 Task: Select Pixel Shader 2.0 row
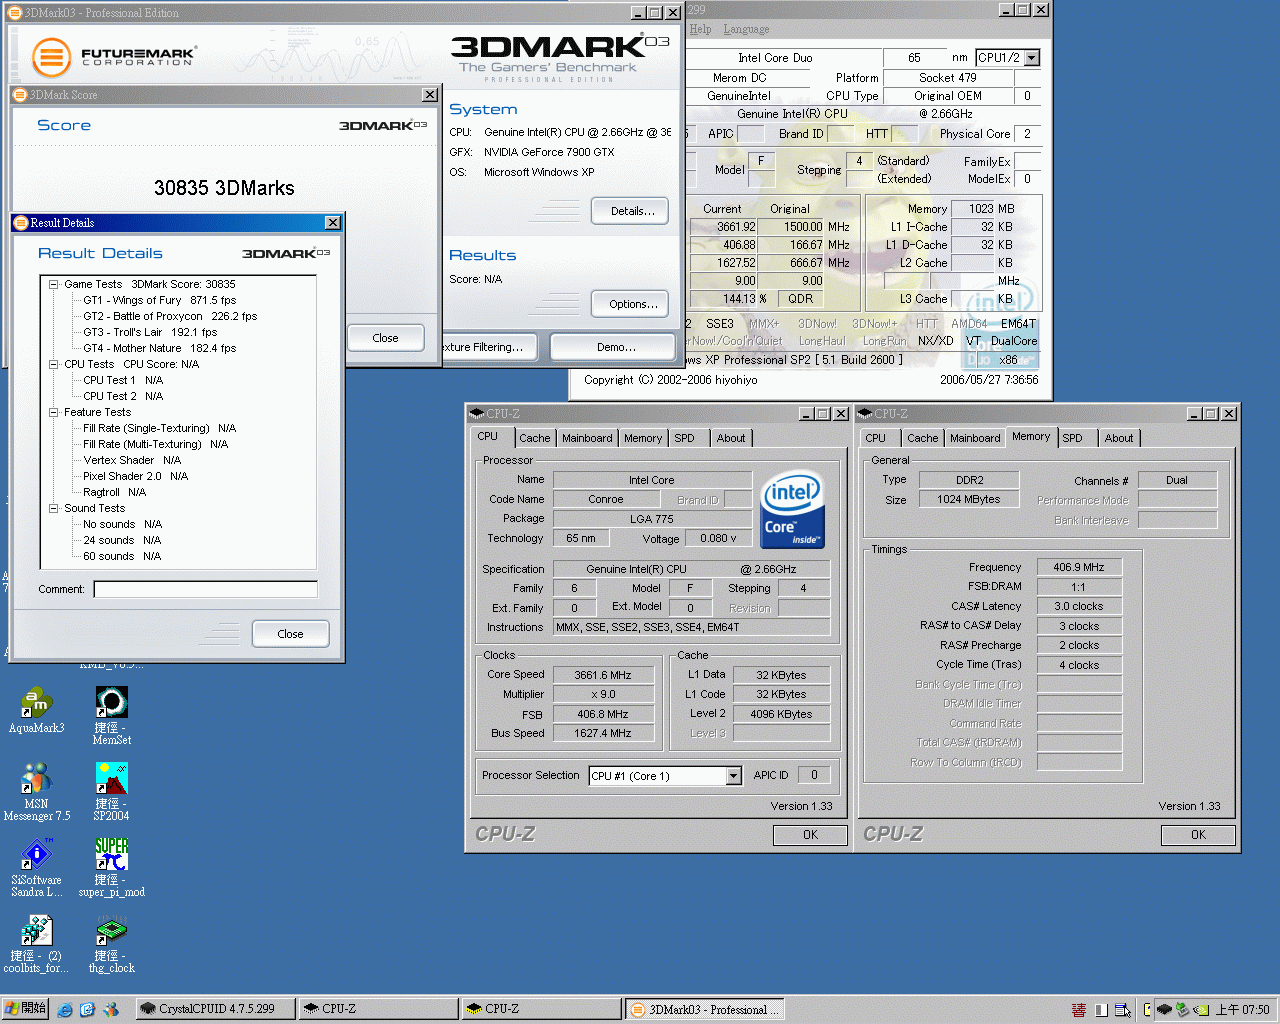[136, 476]
